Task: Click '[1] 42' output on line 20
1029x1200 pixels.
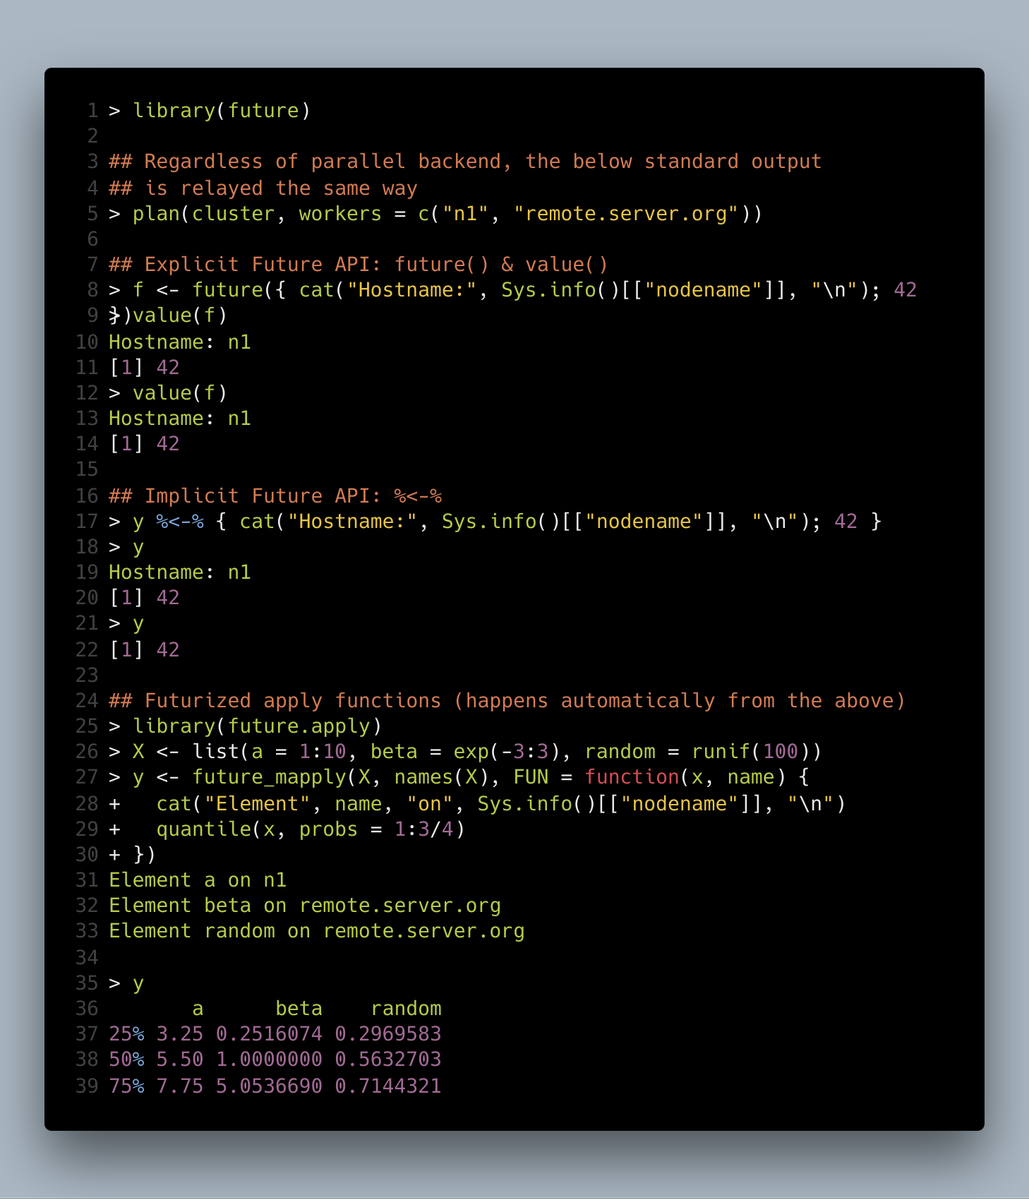Action: pyautogui.click(x=144, y=597)
